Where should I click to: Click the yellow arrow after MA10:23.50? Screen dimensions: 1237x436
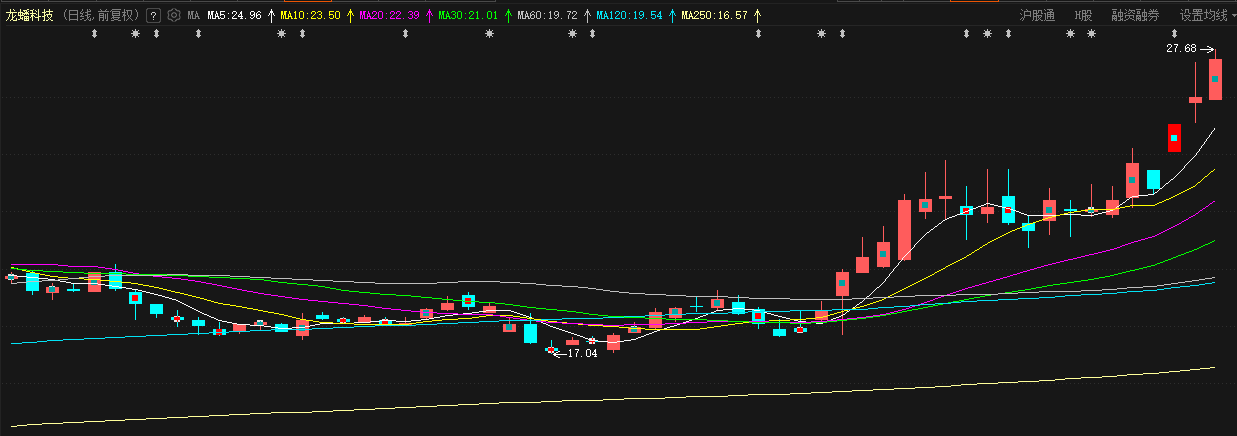(350, 15)
